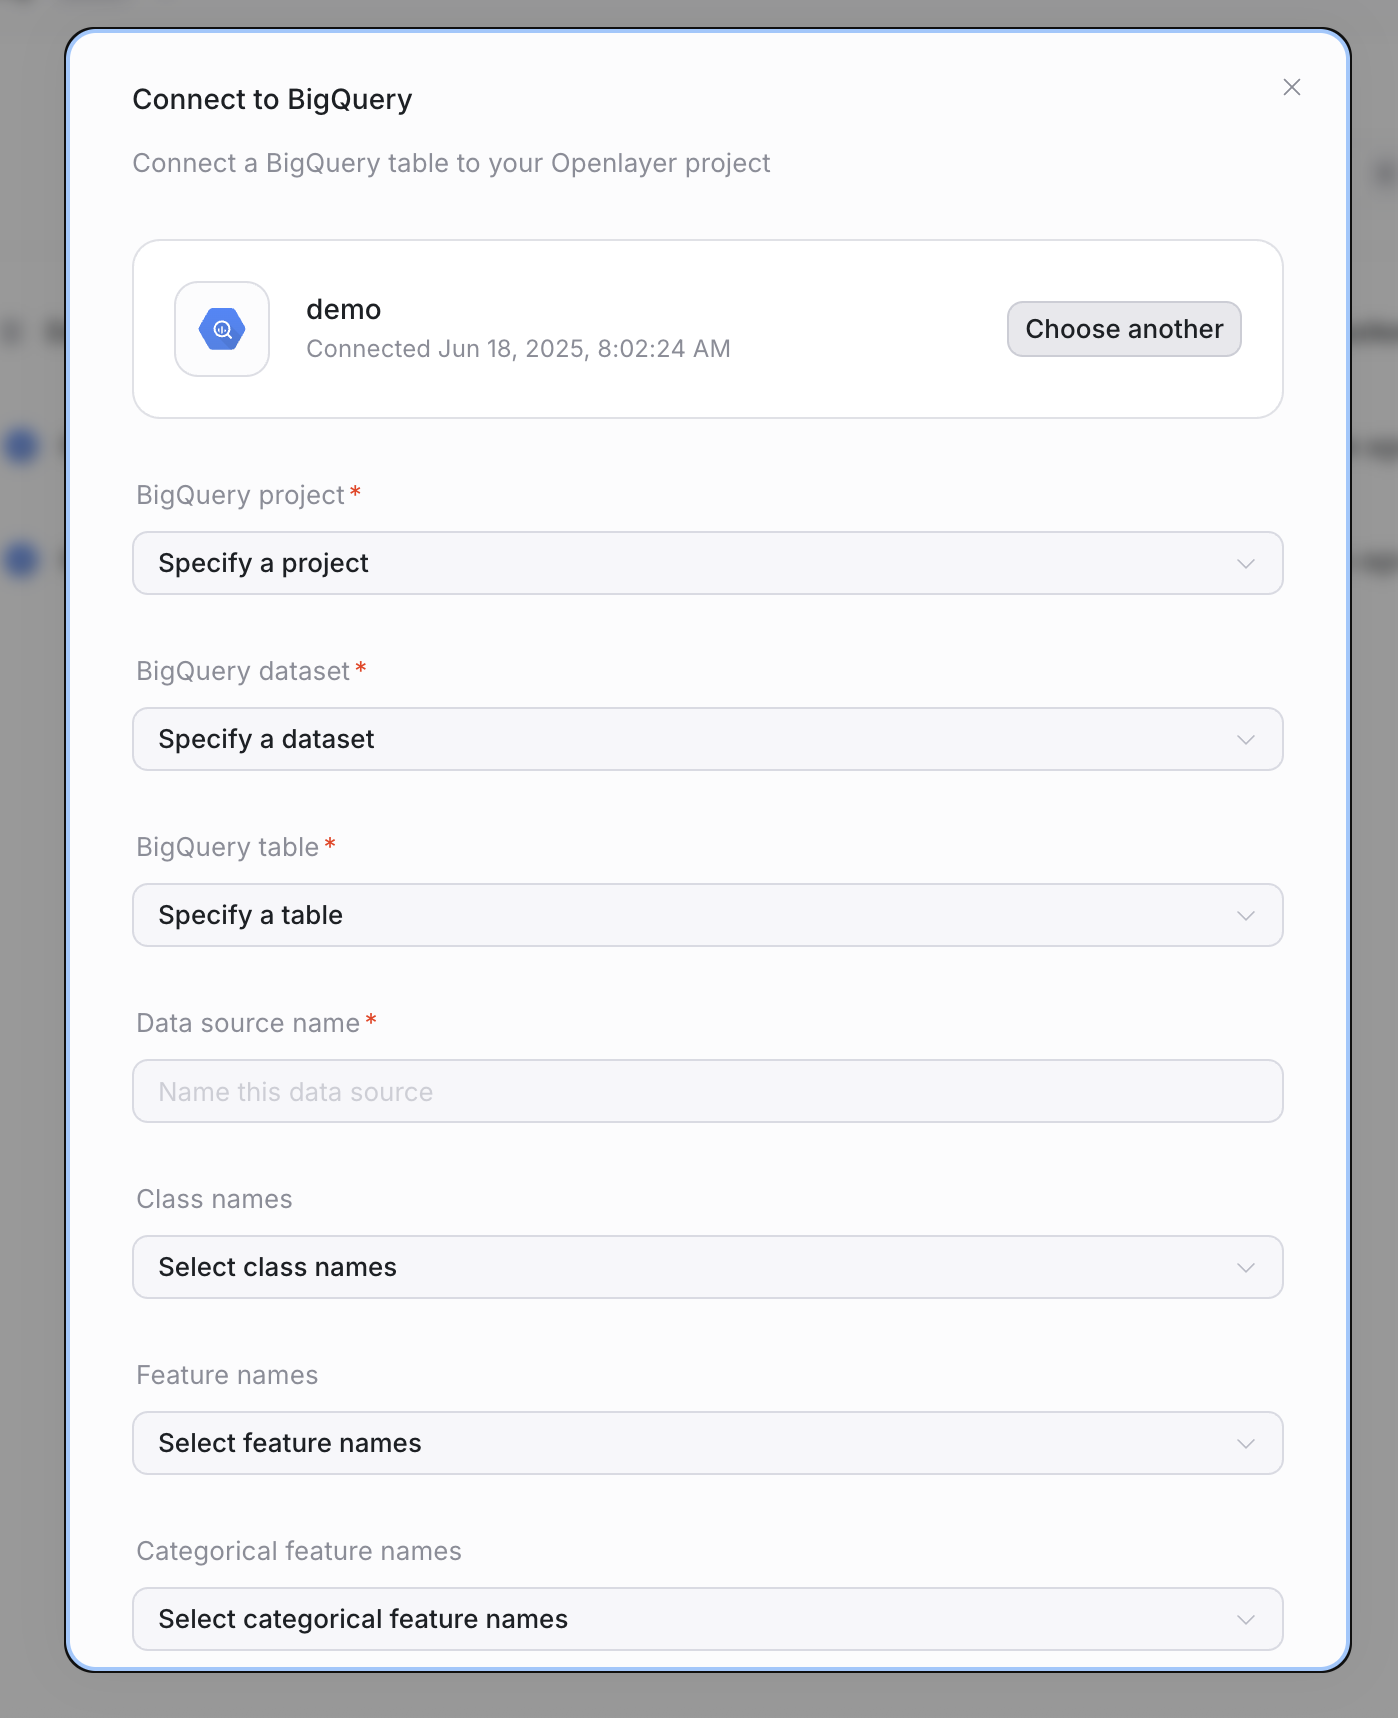Click the demo connection name
Image resolution: width=1398 pixels, height=1718 pixels.
(343, 310)
